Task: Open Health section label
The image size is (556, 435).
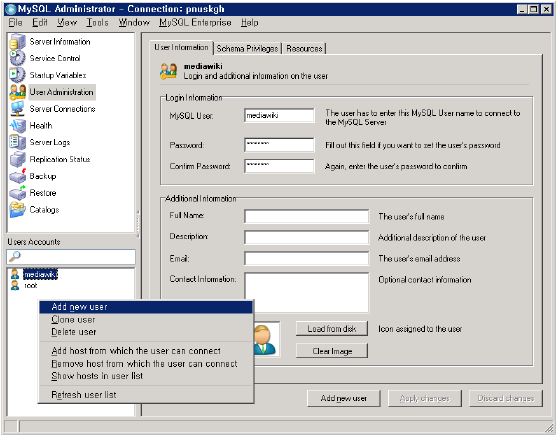Action: tap(41, 126)
